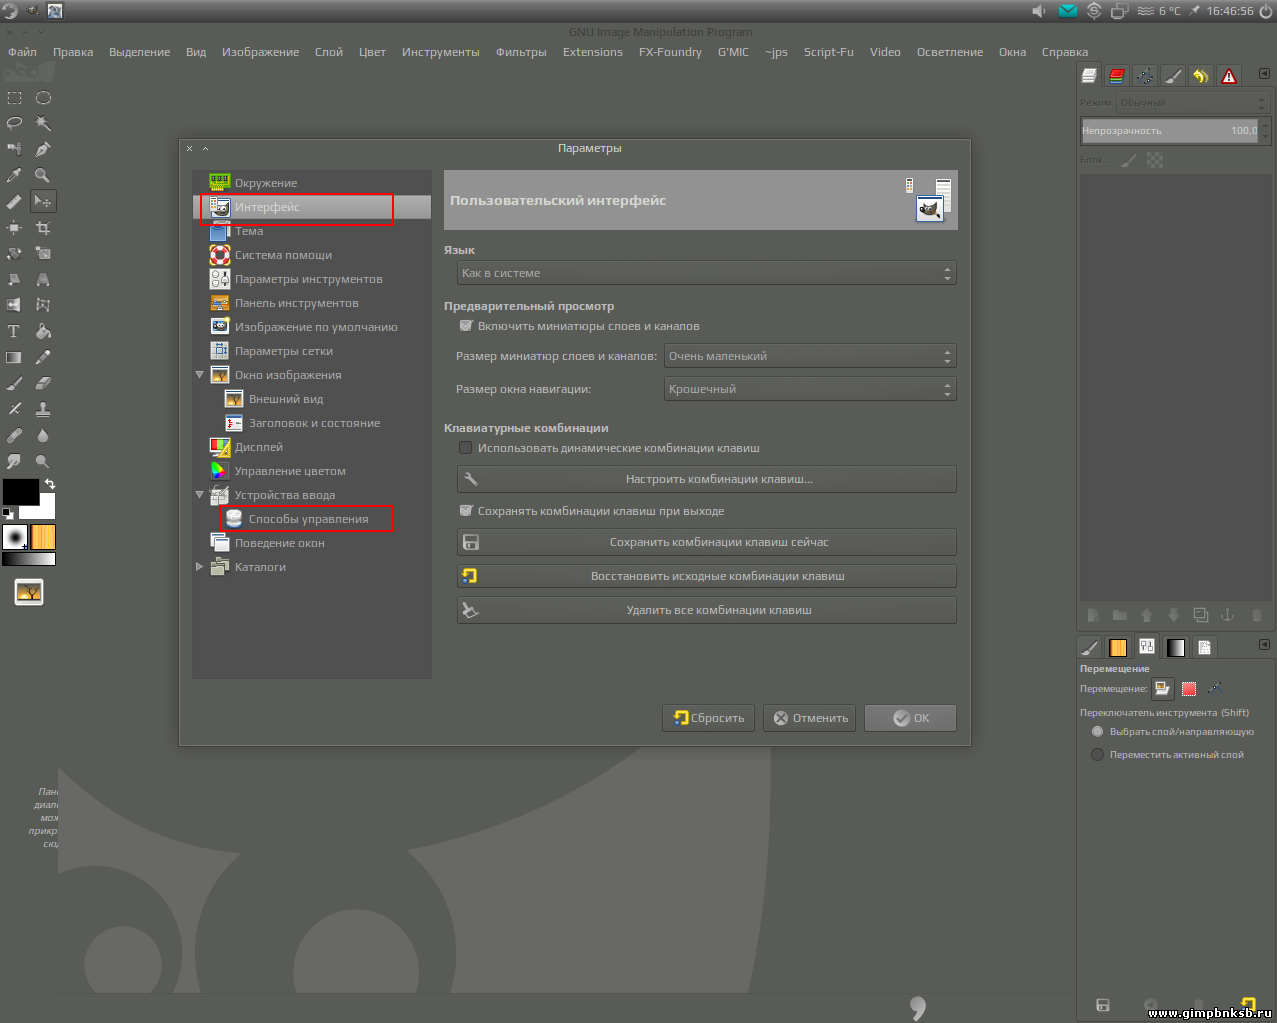This screenshot has height=1023, width=1277.
Task: Expand the 'Каталоги' tree node
Action: pyautogui.click(x=199, y=567)
